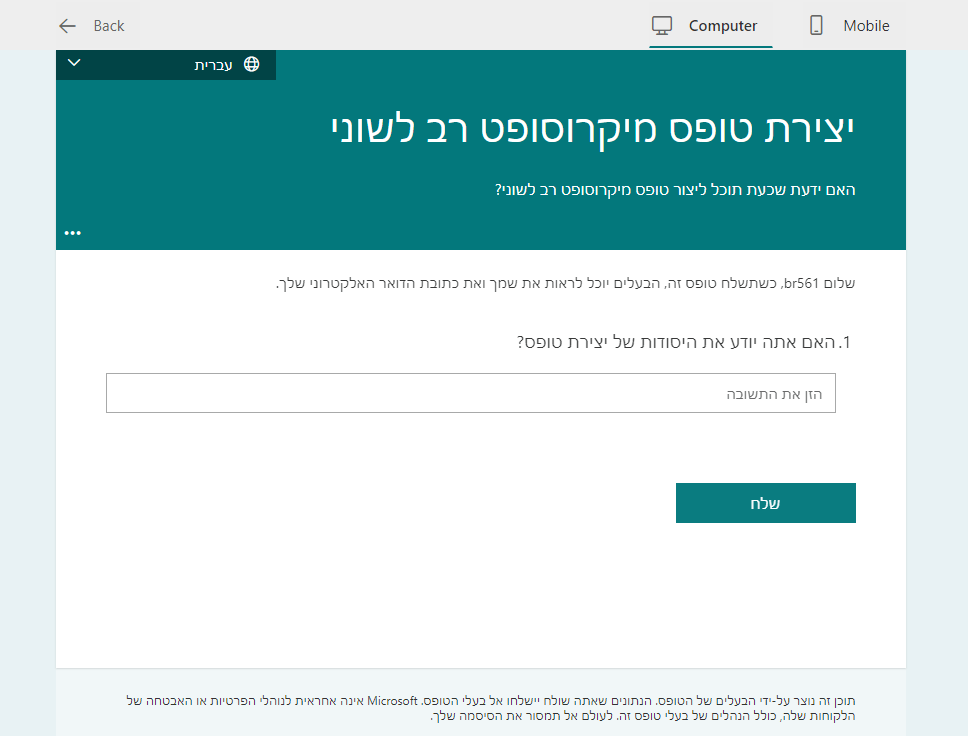The height and width of the screenshot is (736, 968).
Task: Click the answer input field הזן את התשובה
Action: [x=470, y=393]
